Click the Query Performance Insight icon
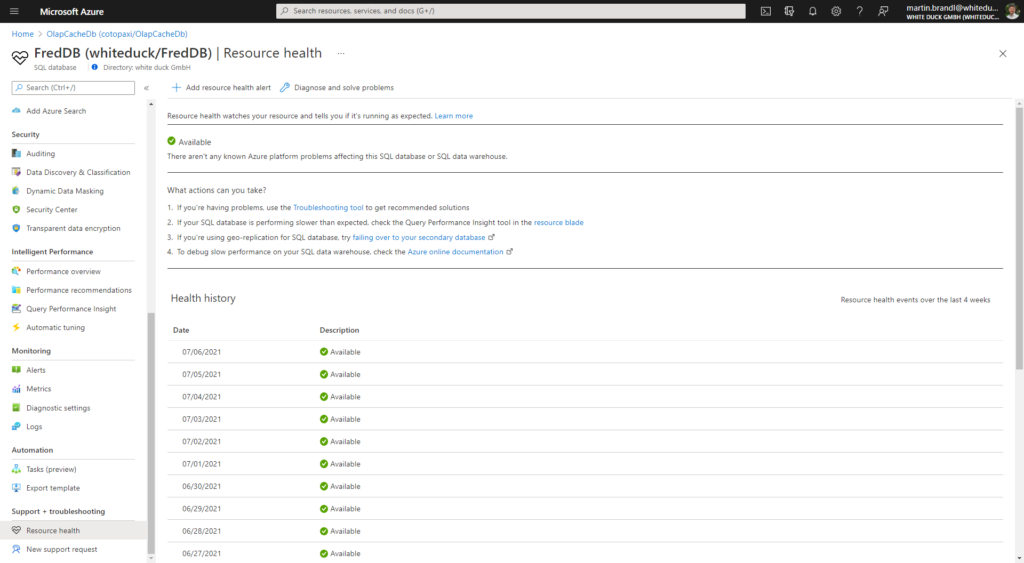This screenshot has height=563, width=1024. pyautogui.click(x=16, y=308)
